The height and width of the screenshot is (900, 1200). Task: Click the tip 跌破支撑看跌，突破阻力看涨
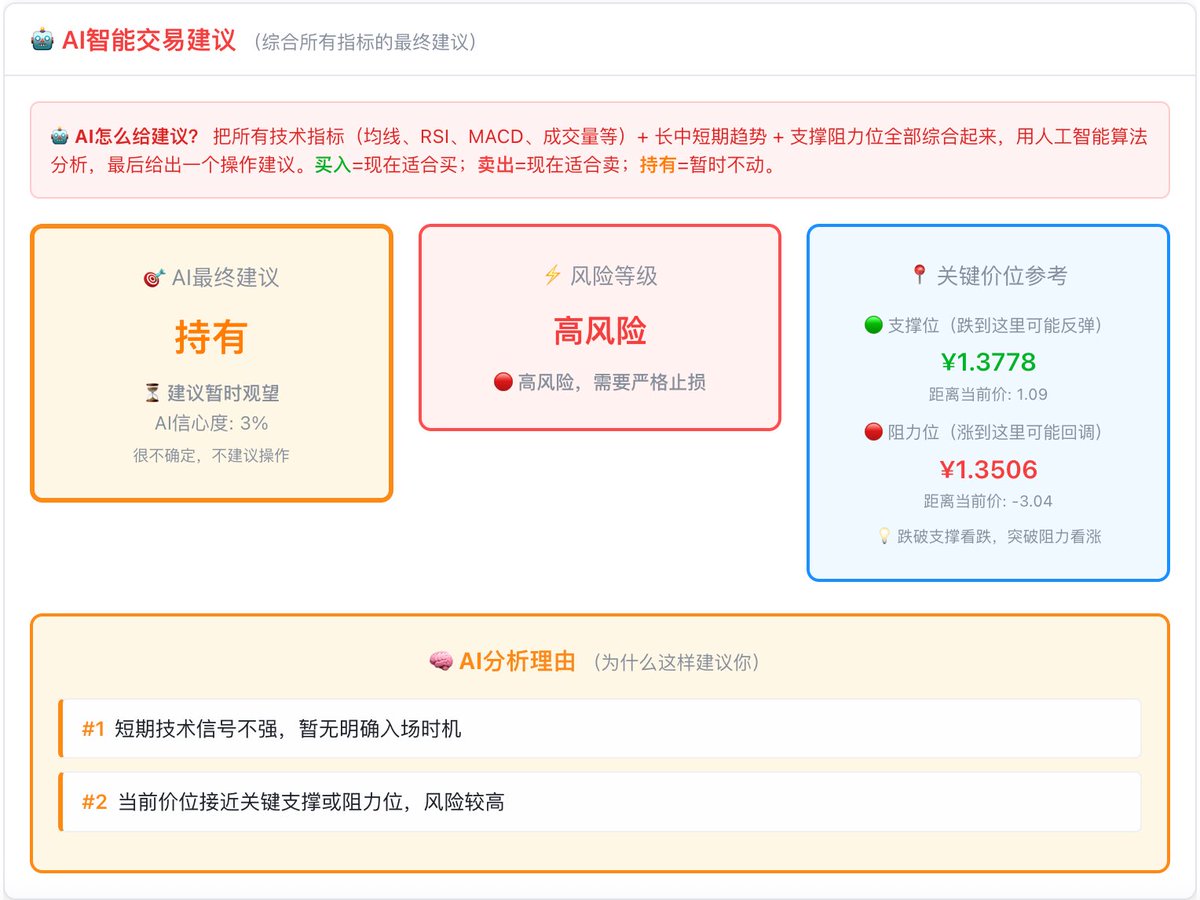tap(999, 536)
